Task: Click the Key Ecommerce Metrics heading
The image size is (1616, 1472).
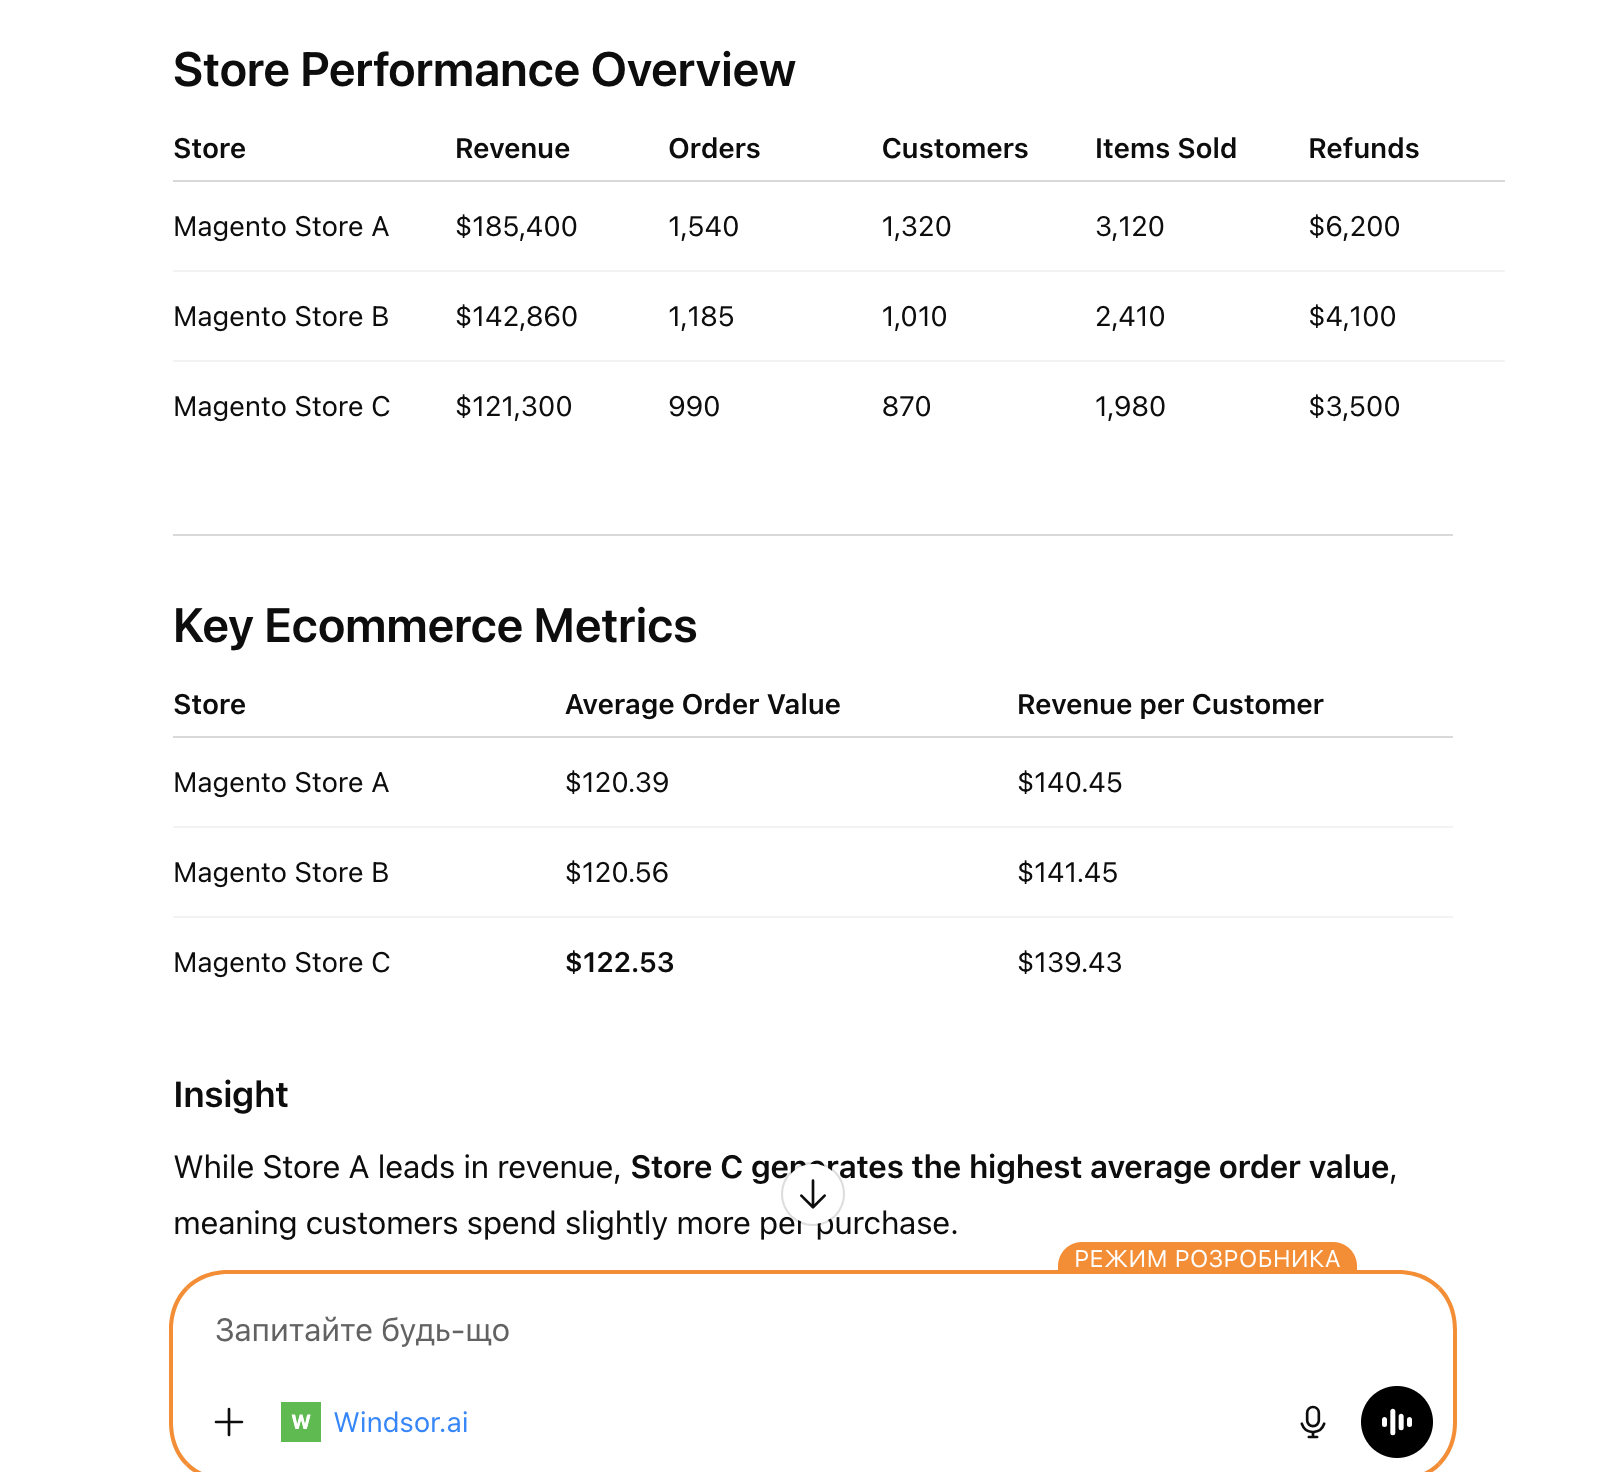Action: click(x=435, y=626)
